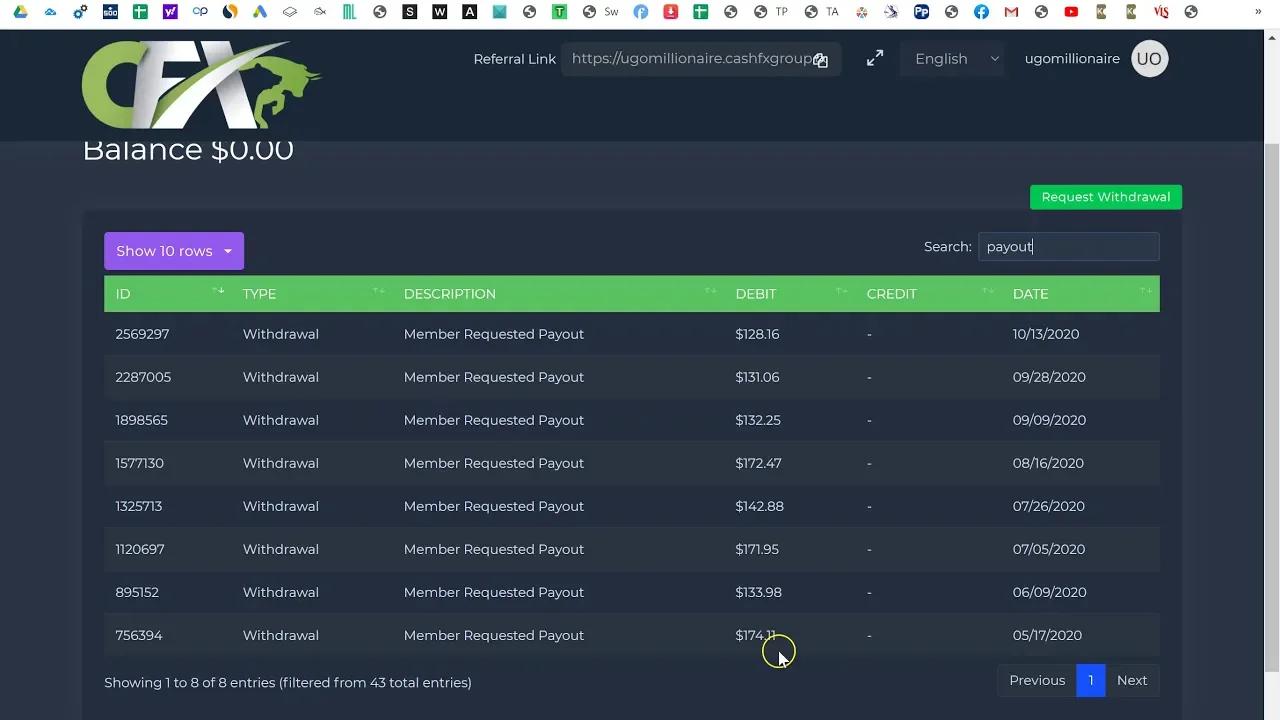Open the UO profile avatar
Viewport: 1280px width, 720px height.
point(1149,58)
